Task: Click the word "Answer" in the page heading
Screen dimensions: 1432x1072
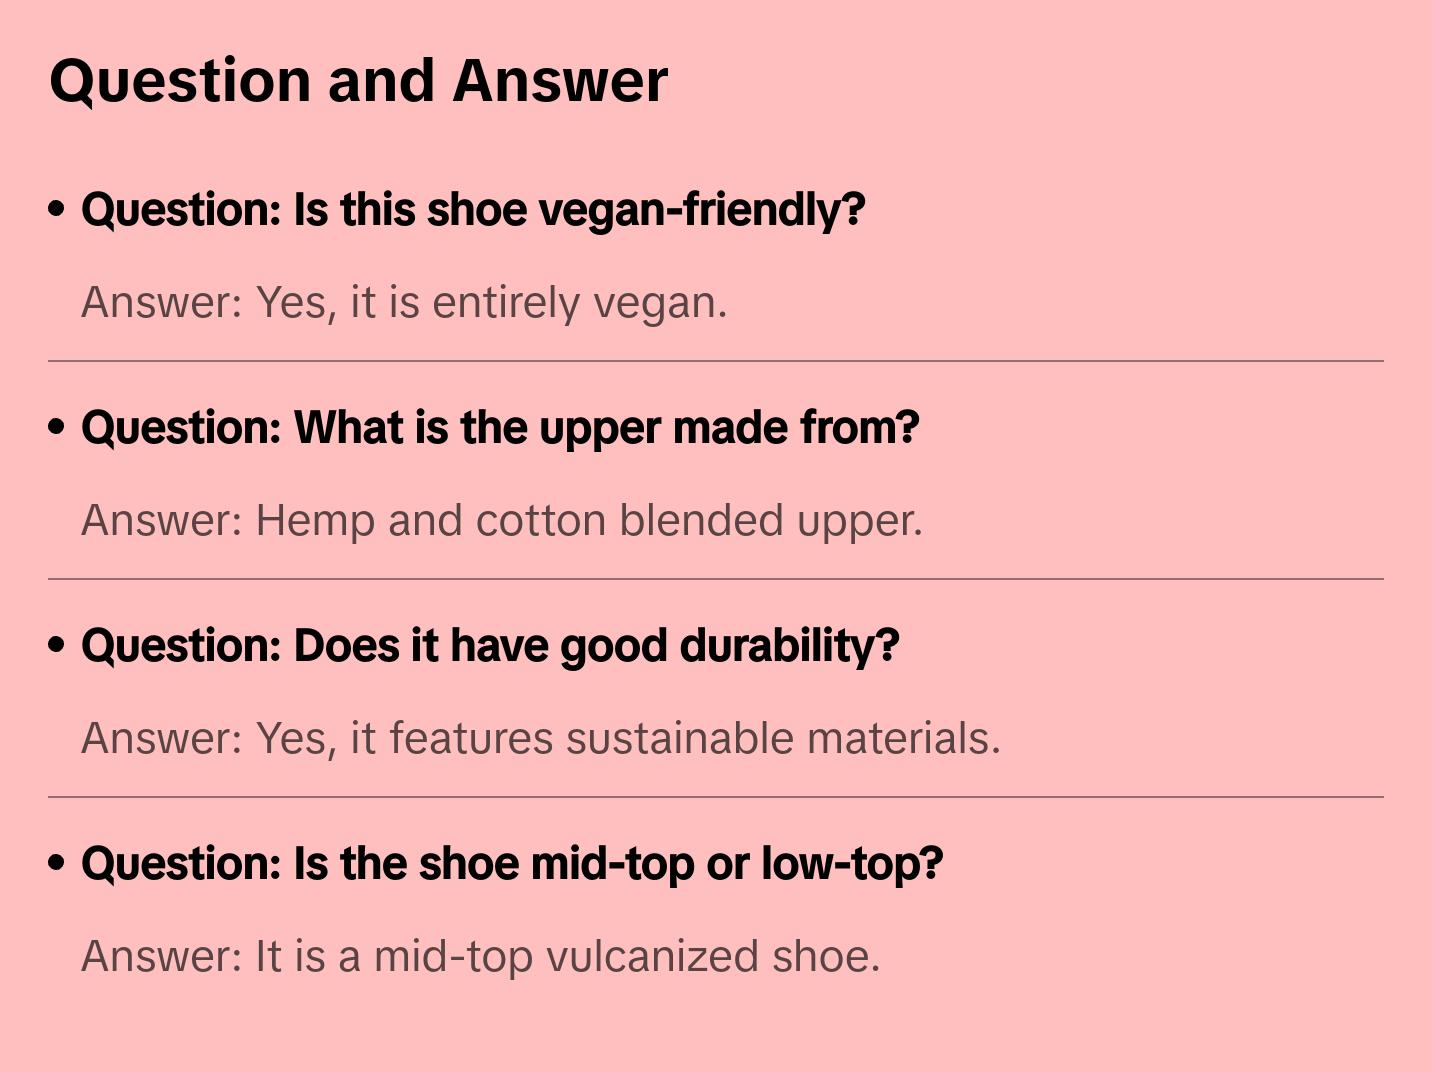Action: point(560,80)
